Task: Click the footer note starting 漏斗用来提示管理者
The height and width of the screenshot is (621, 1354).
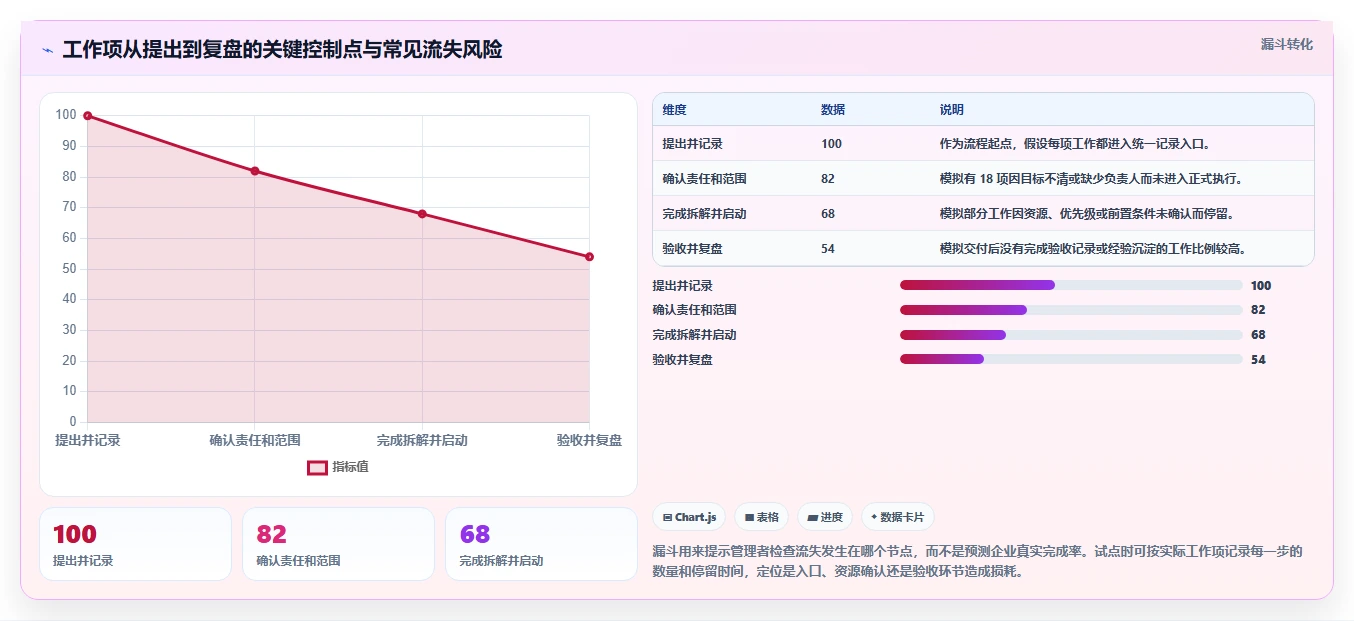Action: click(978, 562)
